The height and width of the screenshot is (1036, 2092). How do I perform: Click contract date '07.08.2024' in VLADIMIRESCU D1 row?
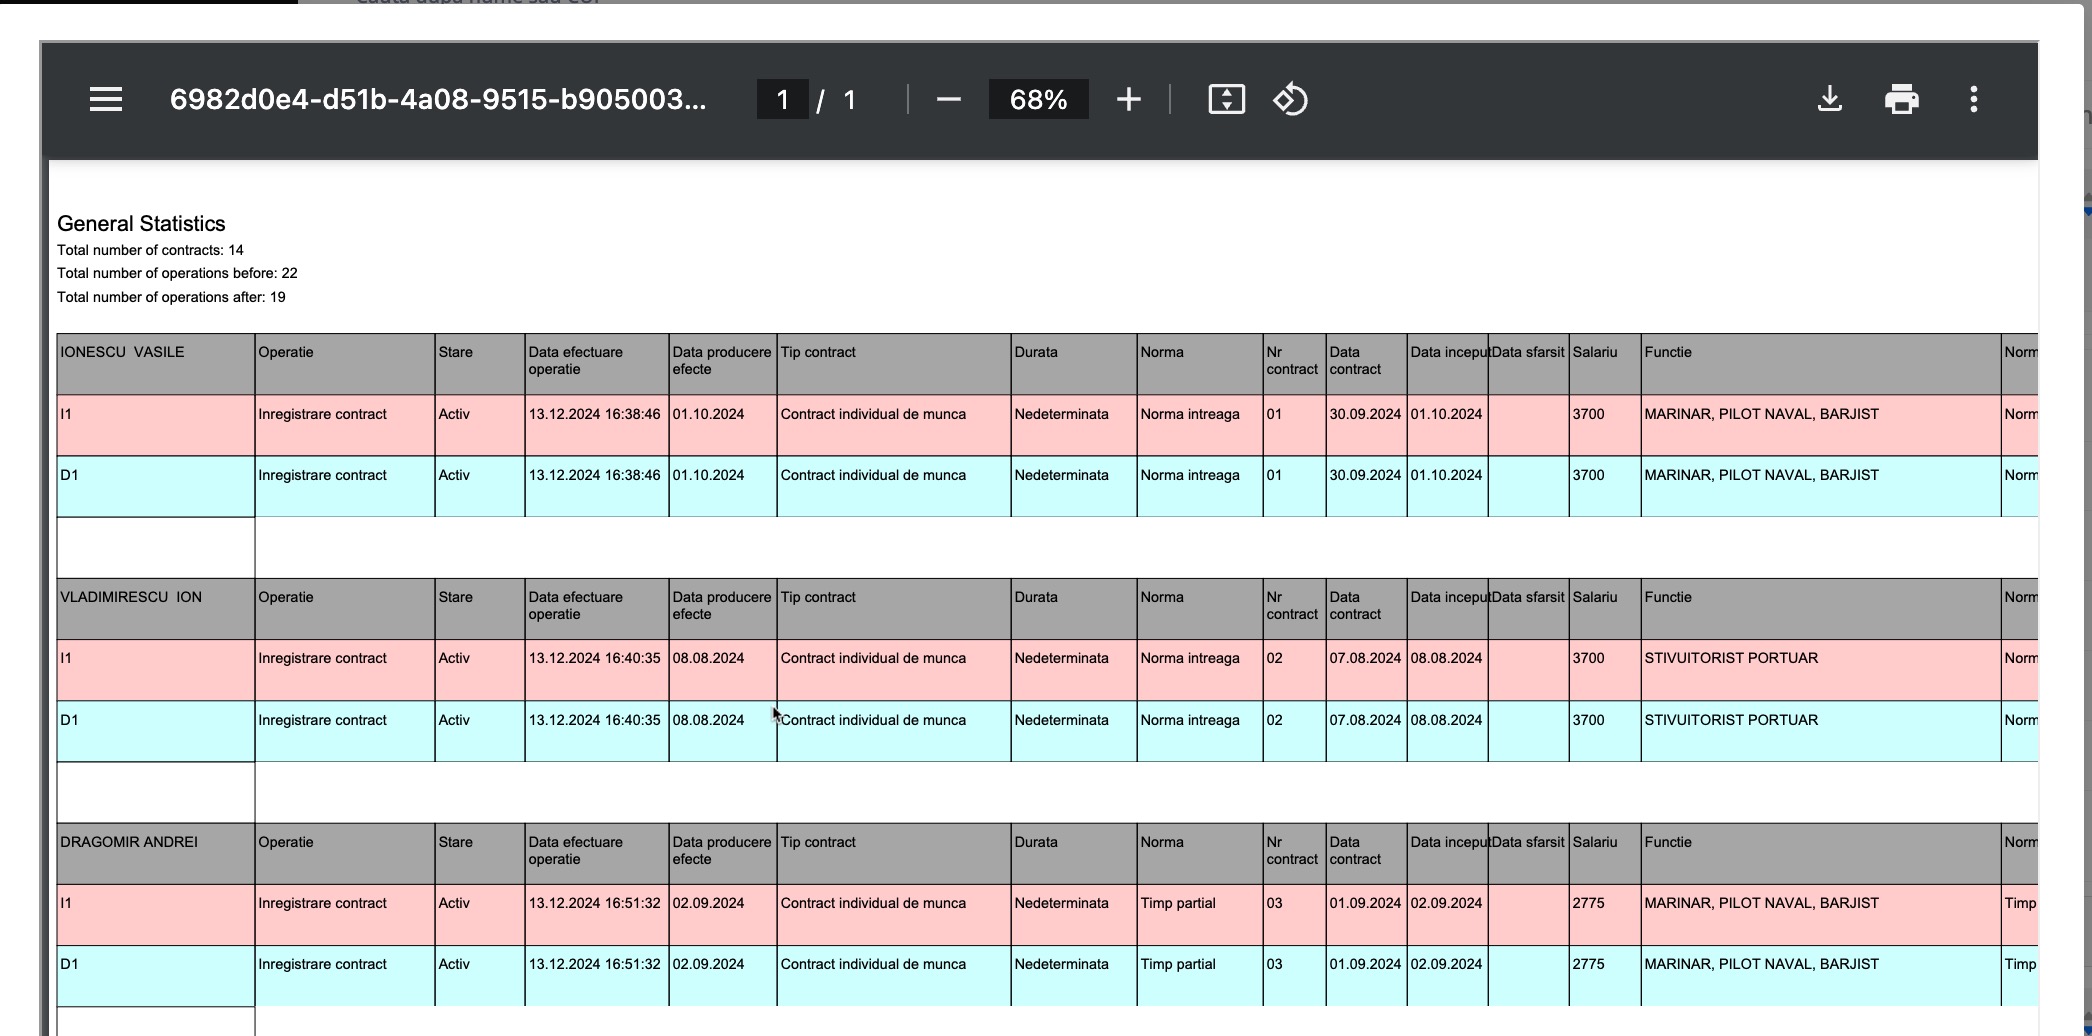[1365, 720]
